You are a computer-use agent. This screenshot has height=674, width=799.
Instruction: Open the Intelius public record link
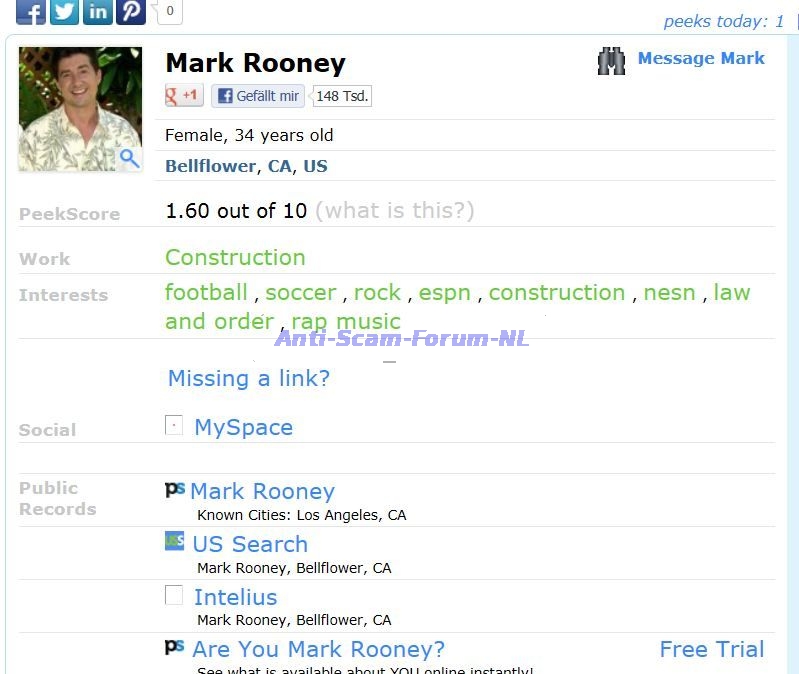(x=235, y=597)
